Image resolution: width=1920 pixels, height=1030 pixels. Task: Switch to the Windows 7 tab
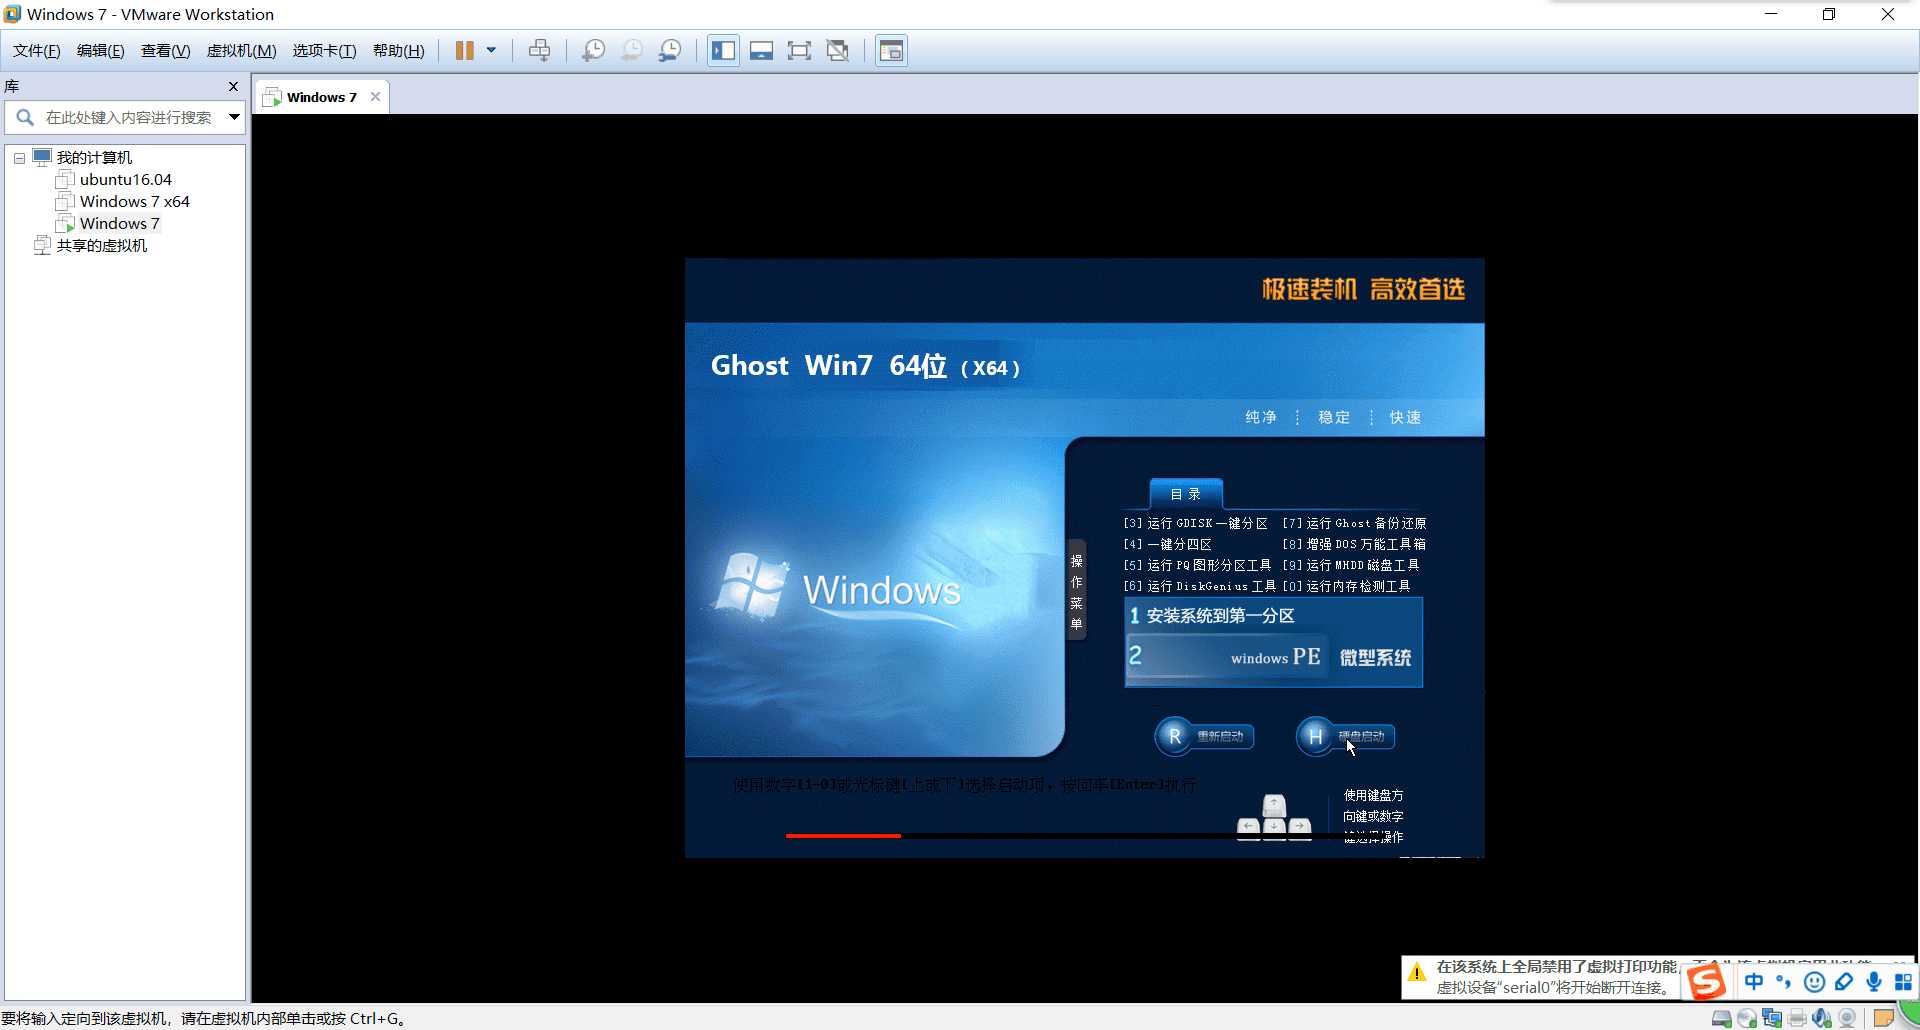coord(321,97)
